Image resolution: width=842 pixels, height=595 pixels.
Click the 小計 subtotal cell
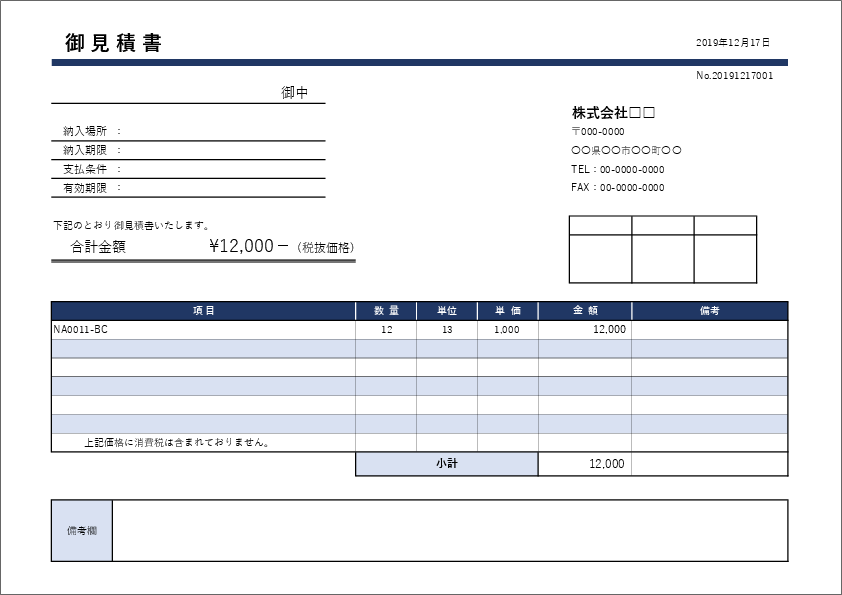[x=447, y=463]
